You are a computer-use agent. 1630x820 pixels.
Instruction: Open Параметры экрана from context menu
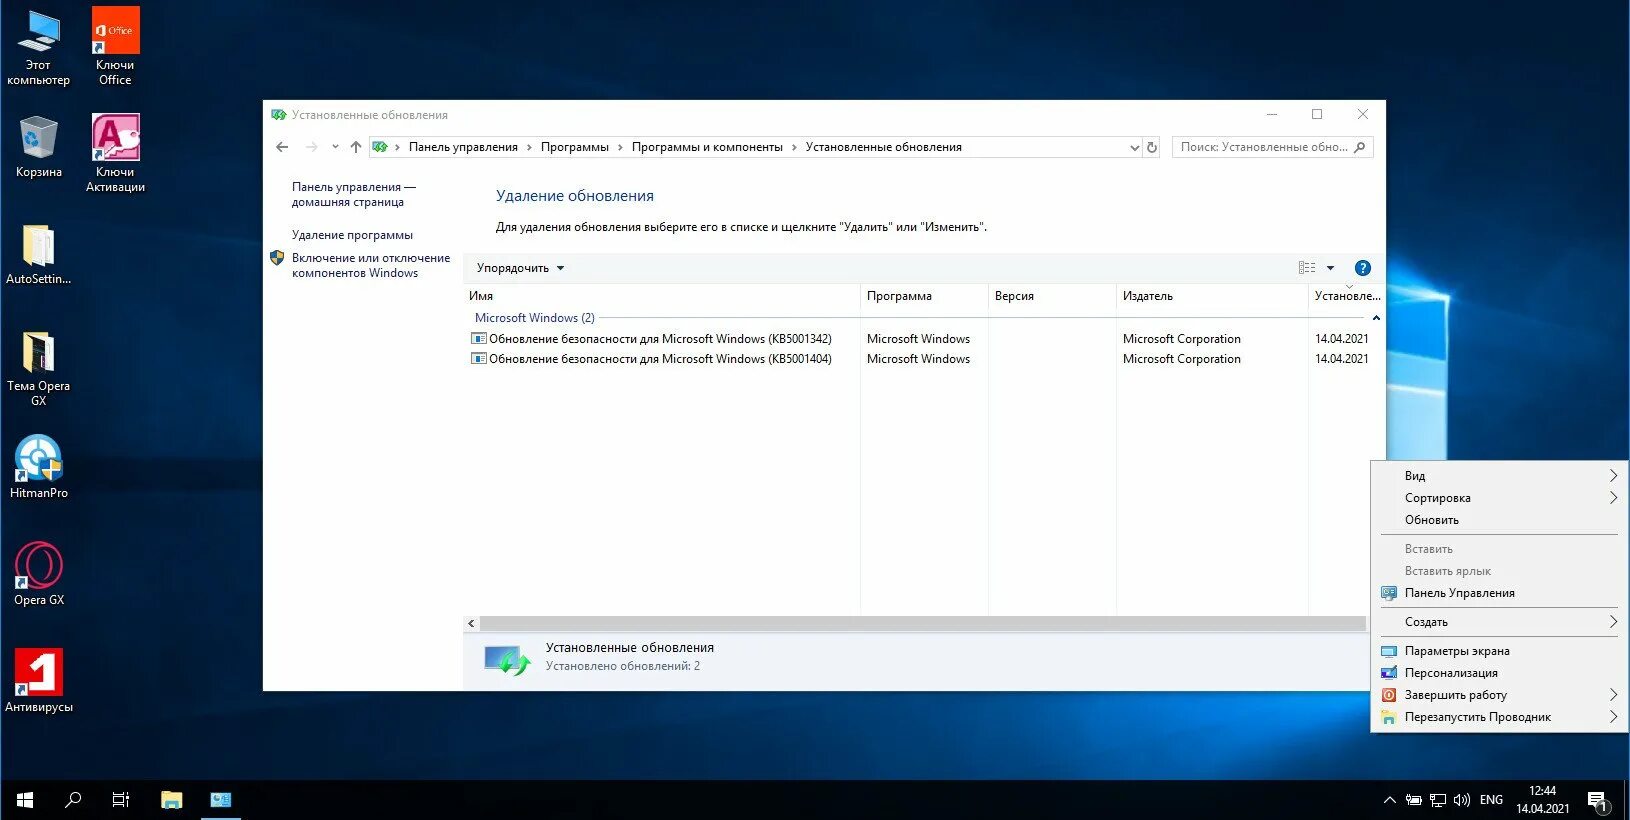coord(1498,651)
